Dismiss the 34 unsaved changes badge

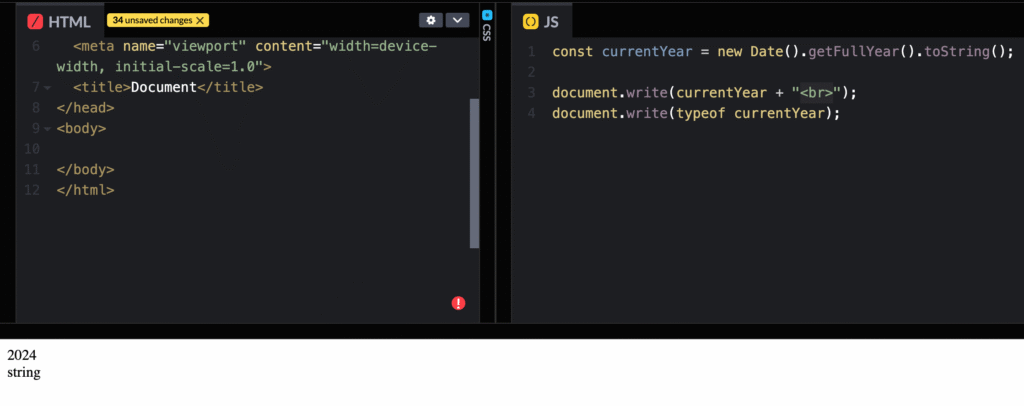coord(200,20)
